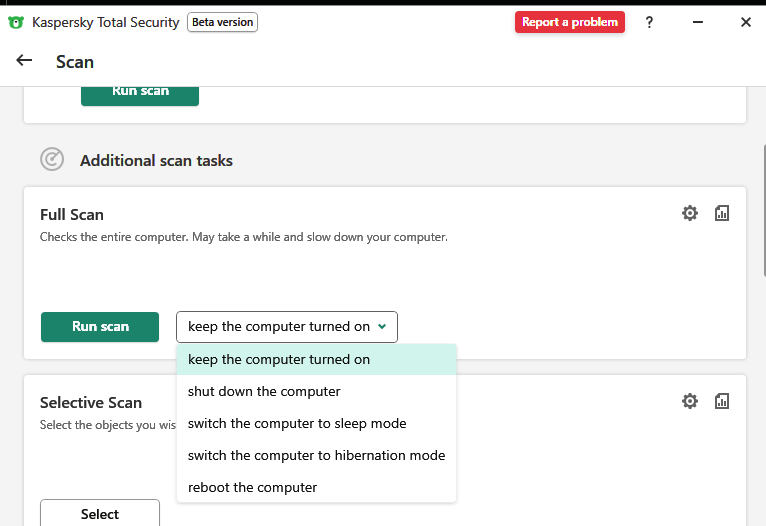Go back using the arrow icon

tap(25, 61)
